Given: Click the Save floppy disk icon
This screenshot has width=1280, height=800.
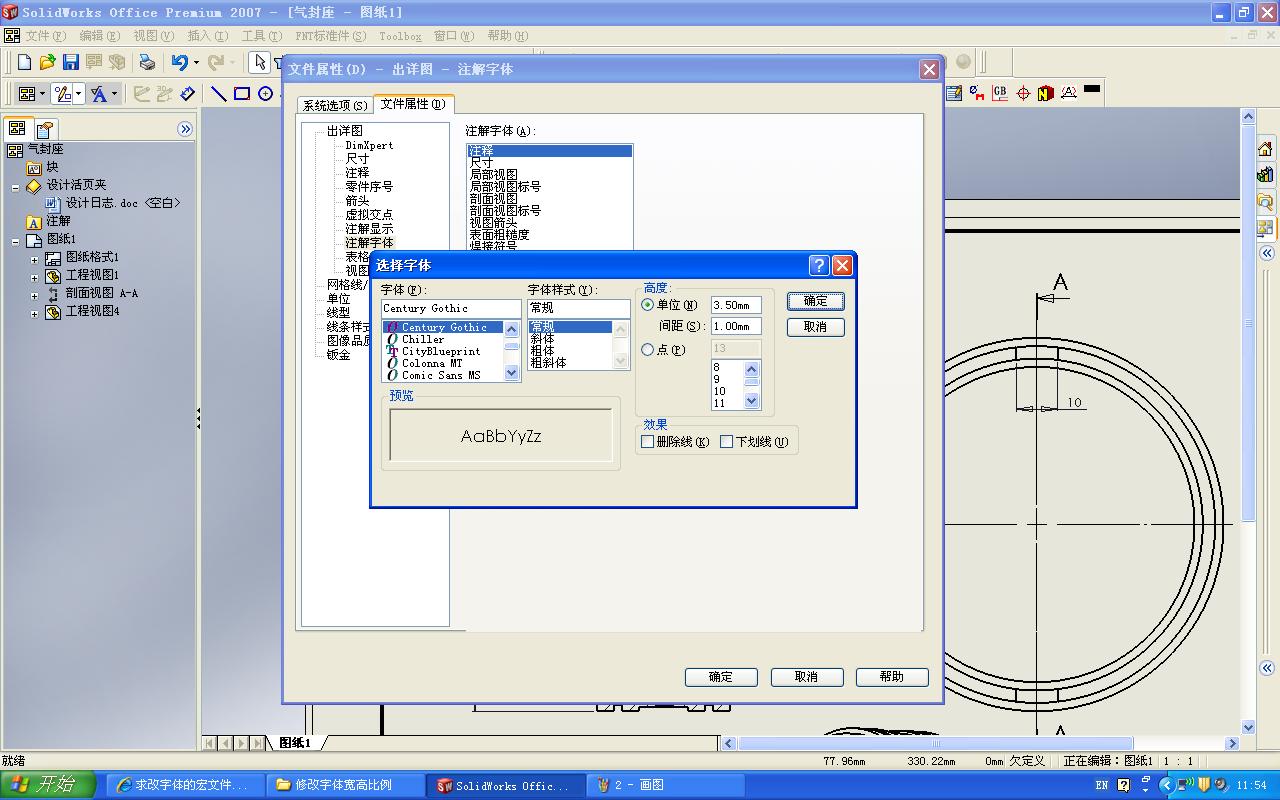Looking at the screenshot, I should tap(71, 63).
